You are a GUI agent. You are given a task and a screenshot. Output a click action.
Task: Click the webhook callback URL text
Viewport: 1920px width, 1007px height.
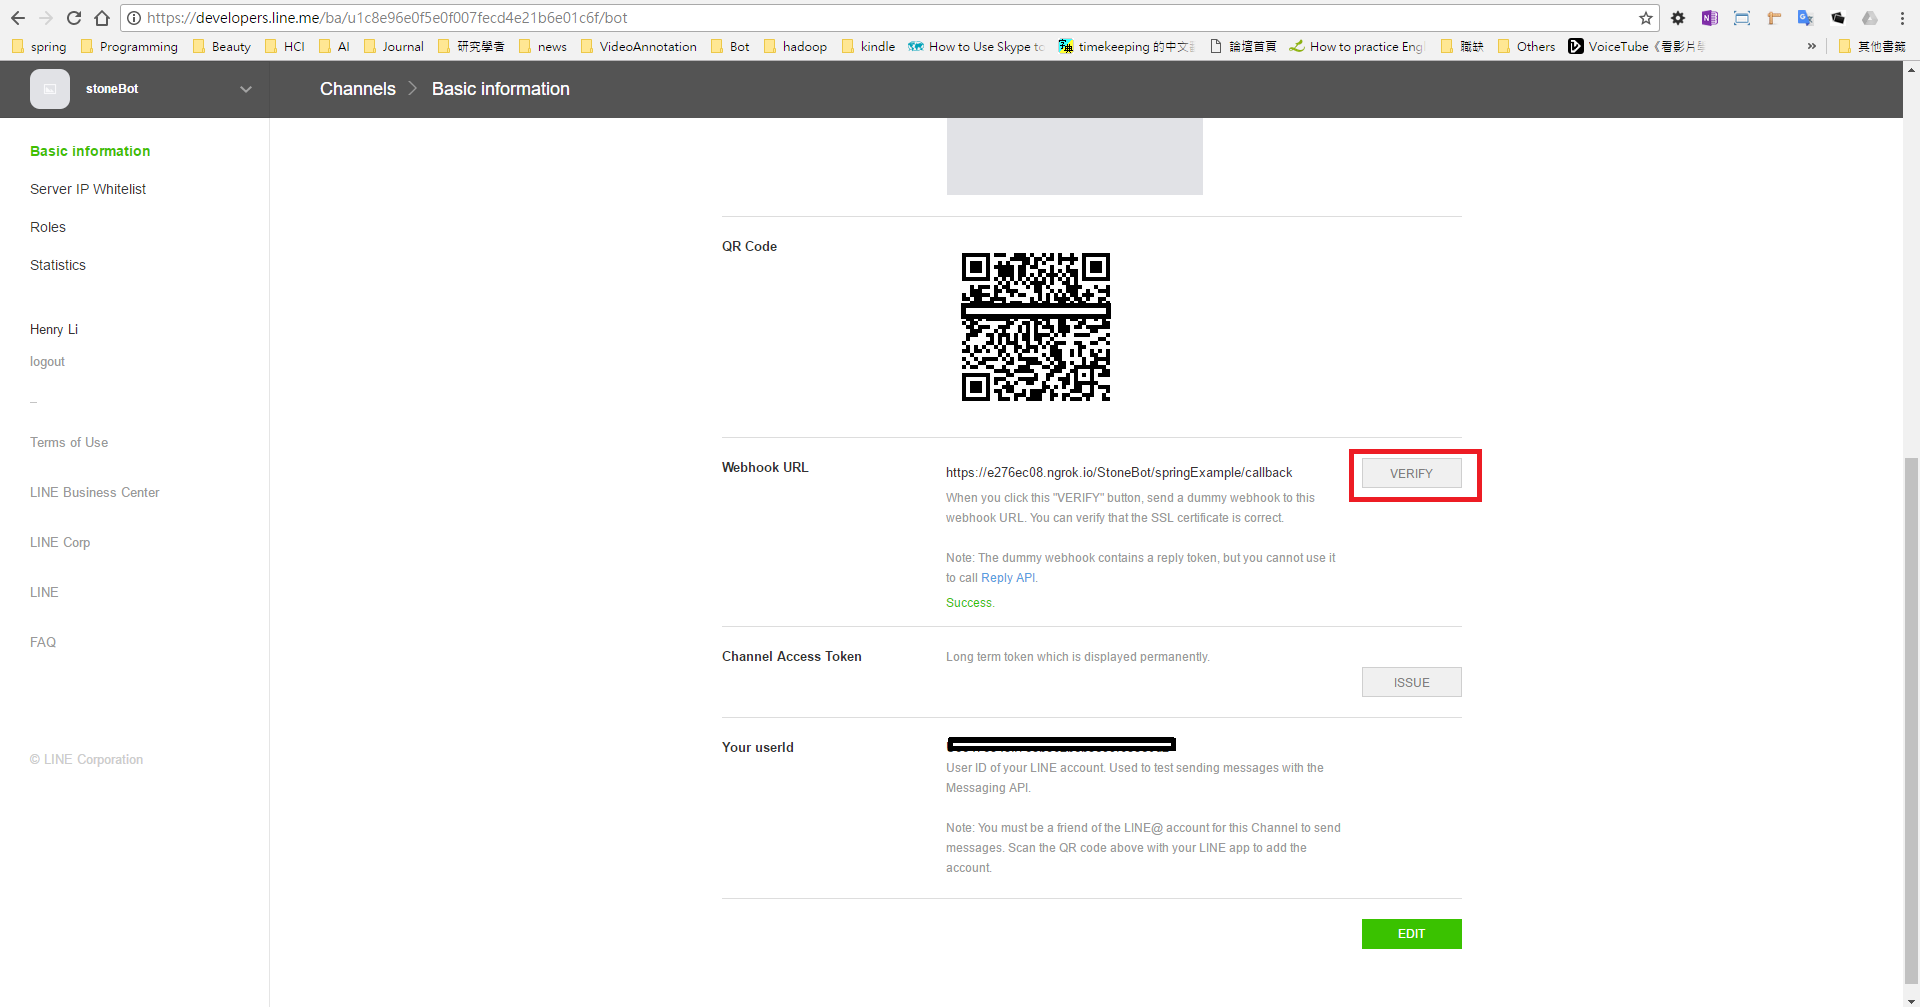pos(1119,473)
